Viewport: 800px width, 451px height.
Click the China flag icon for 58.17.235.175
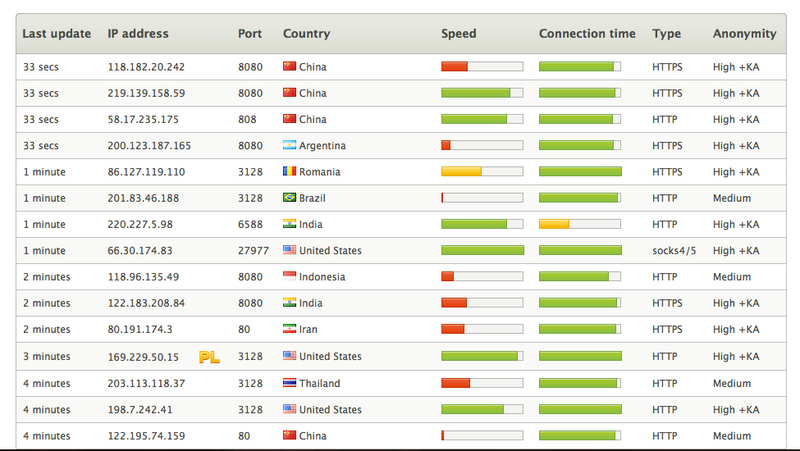point(289,118)
